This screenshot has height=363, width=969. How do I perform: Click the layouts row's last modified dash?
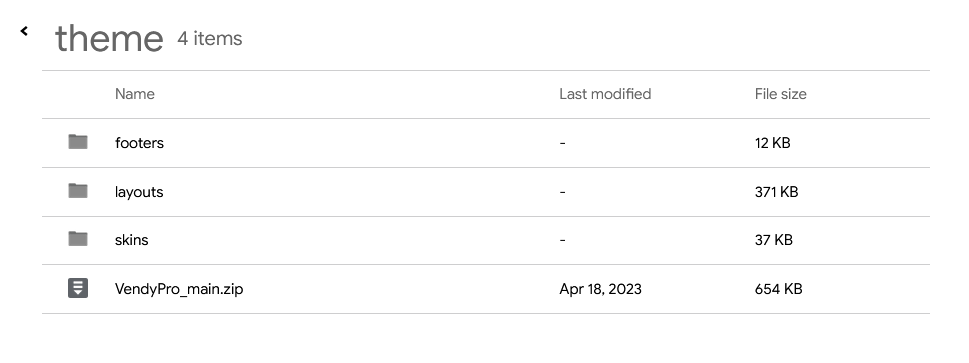(562, 192)
